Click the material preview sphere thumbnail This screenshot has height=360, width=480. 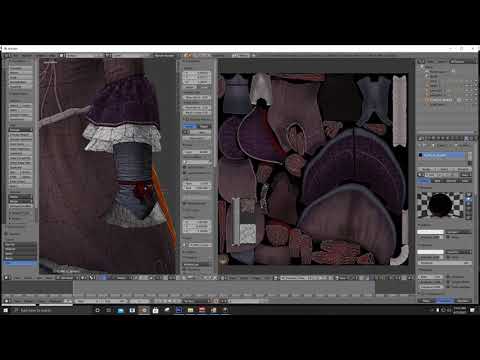point(441,205)
